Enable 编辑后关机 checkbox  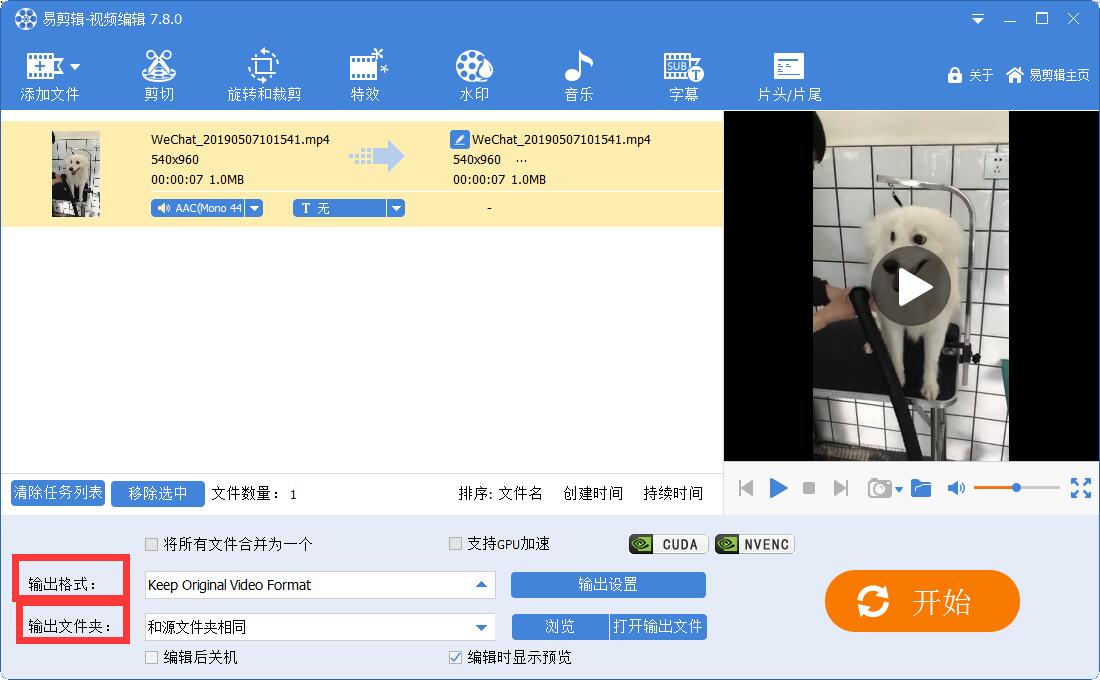[151, 658]
